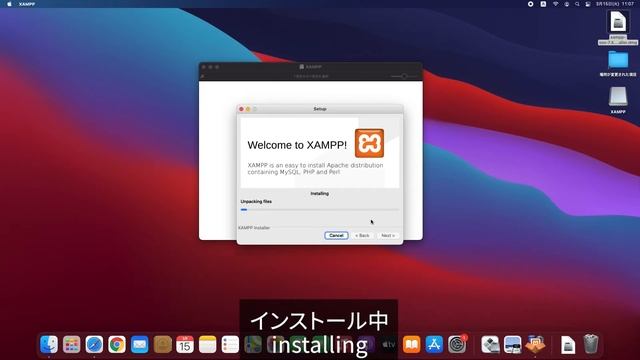Open the document file in the Dock

(x=568, y=345)
